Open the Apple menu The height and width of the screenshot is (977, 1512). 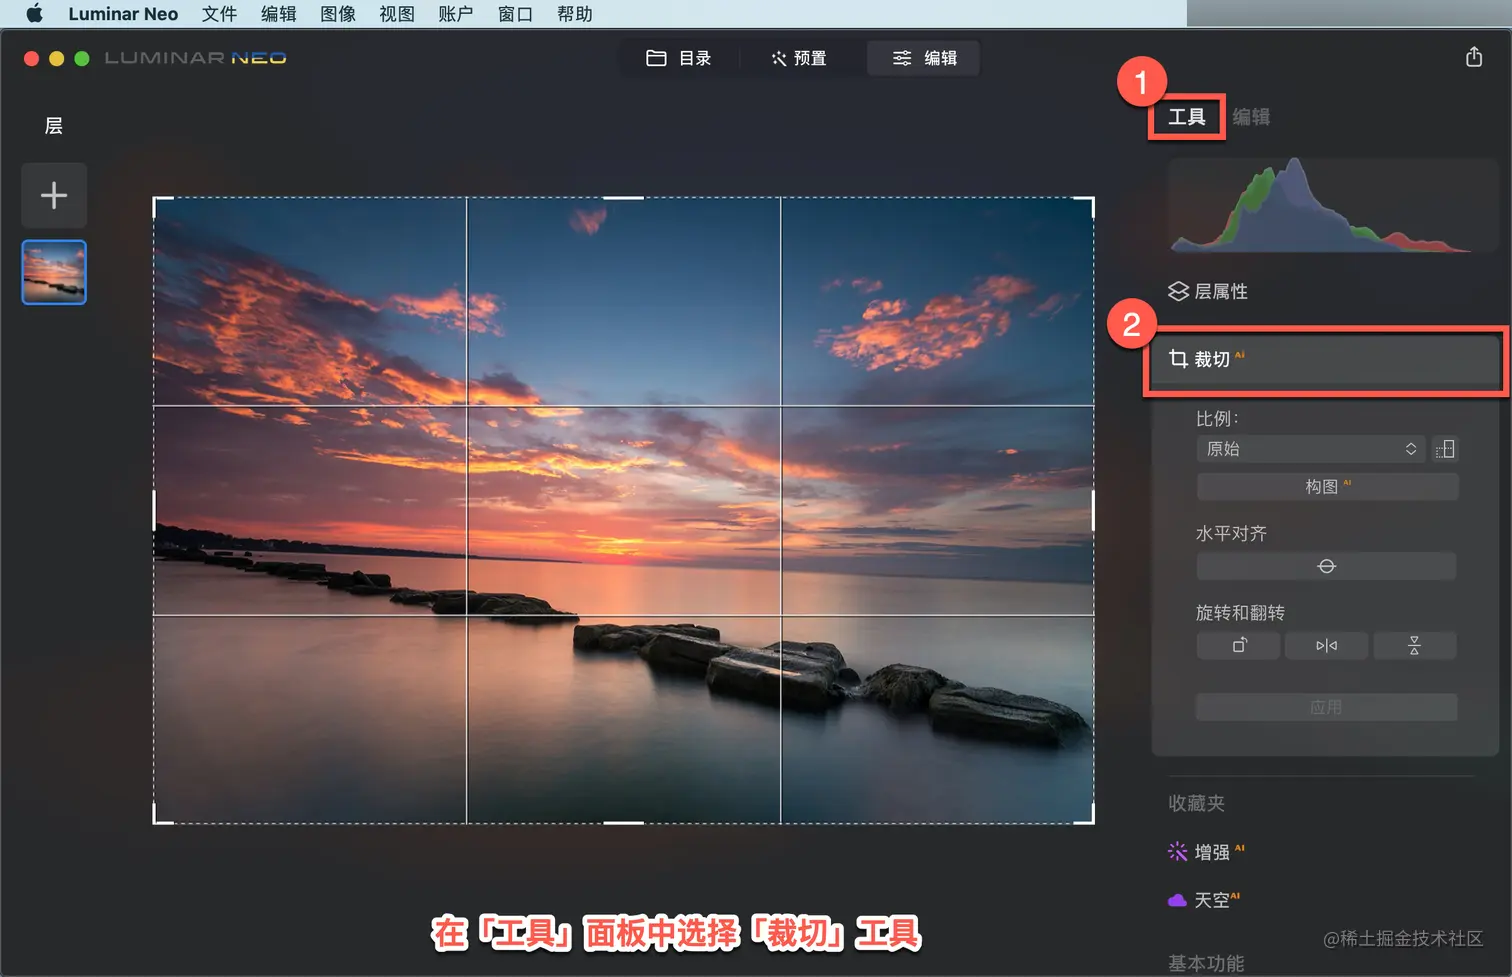pyautogui.click(x=34, y=14)
